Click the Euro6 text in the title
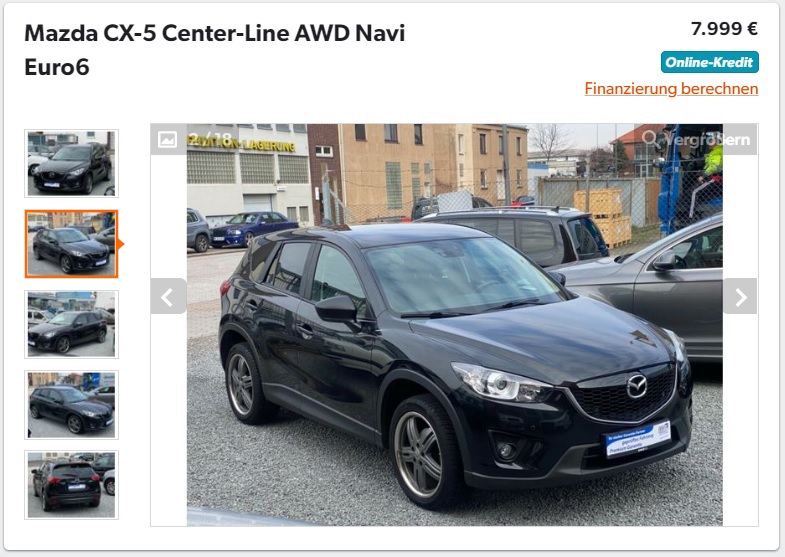The height and width of the screenshot is (557, 785). tap(57, 67)
